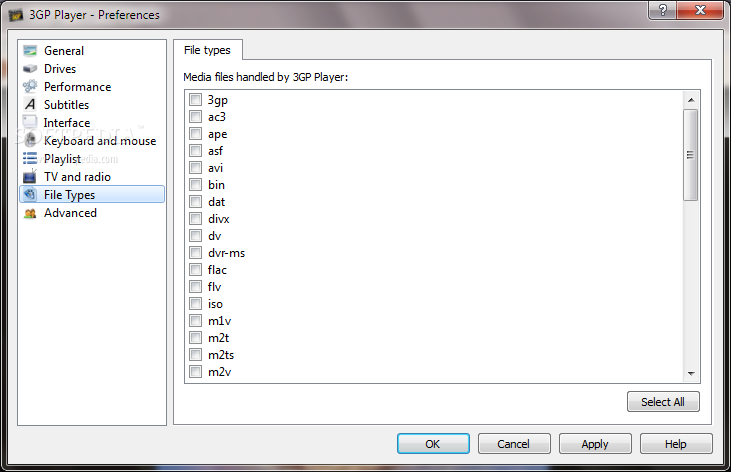Click the Cancel button

pos(514,444)
